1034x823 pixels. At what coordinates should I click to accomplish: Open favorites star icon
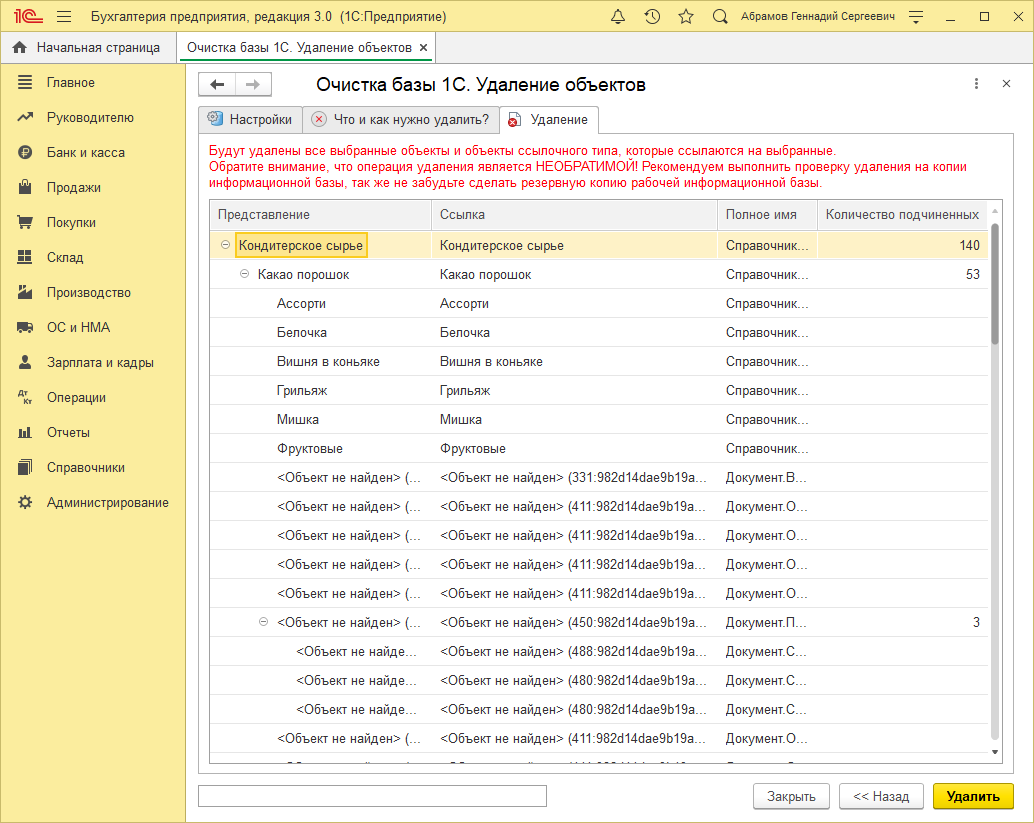click(685, 17)
